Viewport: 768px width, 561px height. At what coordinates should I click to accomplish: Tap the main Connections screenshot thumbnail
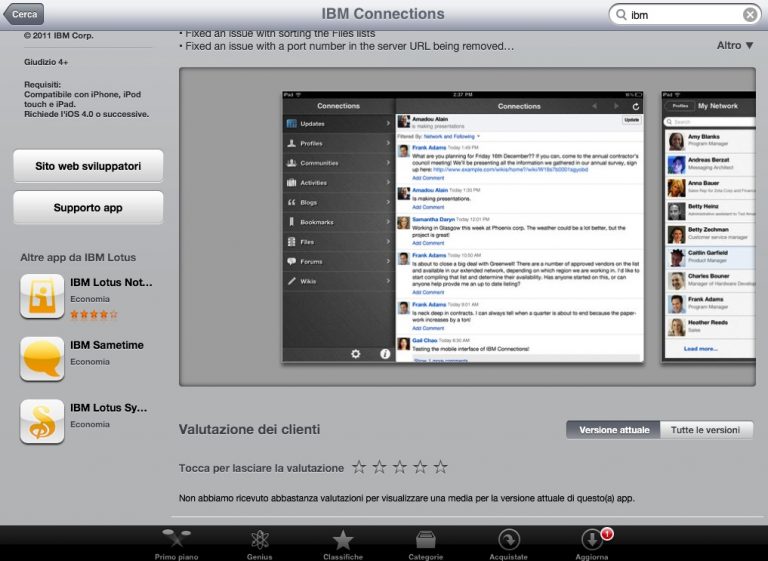[x=463, y=227]
